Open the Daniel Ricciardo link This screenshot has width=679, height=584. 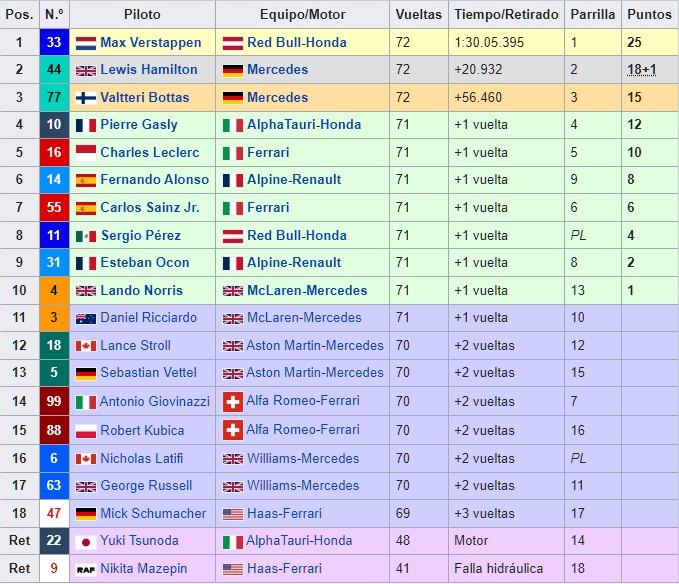click(149, 317)
